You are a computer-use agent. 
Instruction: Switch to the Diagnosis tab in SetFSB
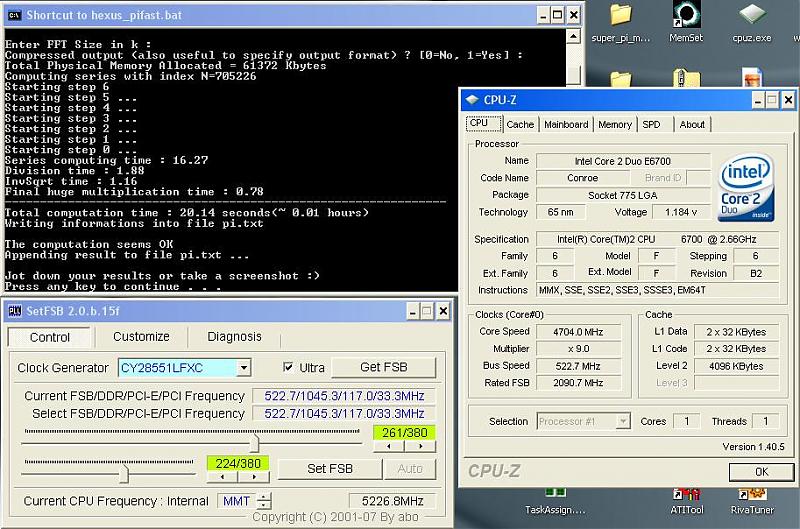pos(234,337)
